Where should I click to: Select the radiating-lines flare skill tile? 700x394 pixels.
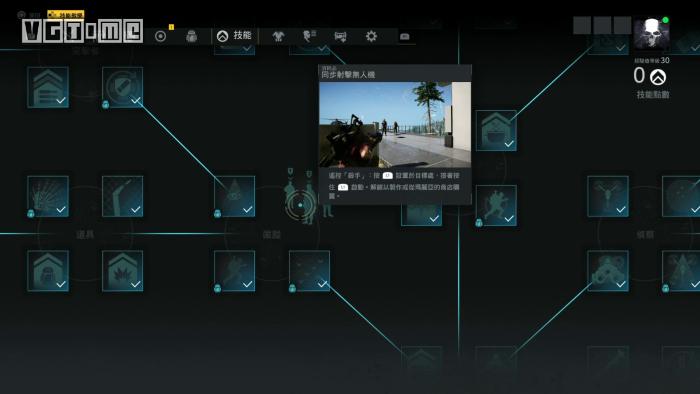coord(48,196)
